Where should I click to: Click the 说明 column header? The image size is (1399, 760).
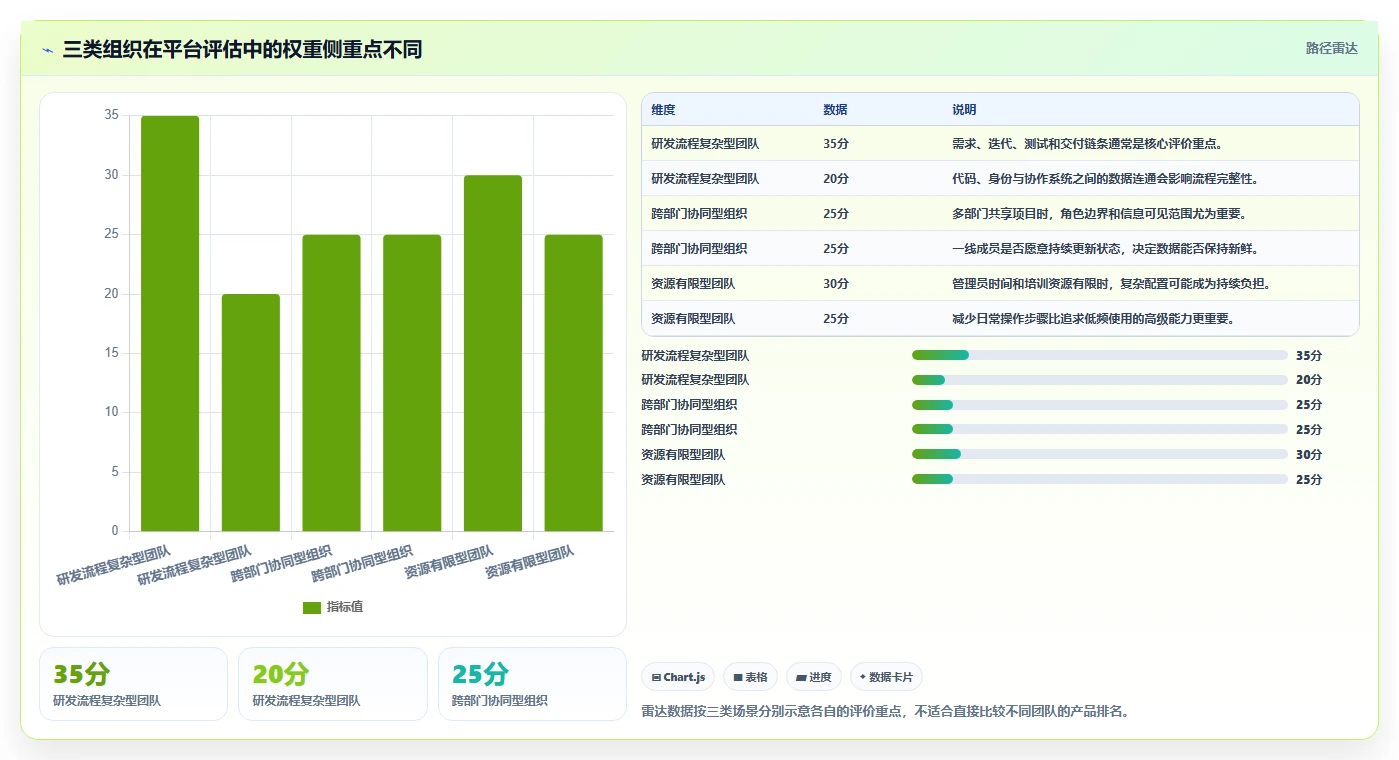[x=964, y=110]
